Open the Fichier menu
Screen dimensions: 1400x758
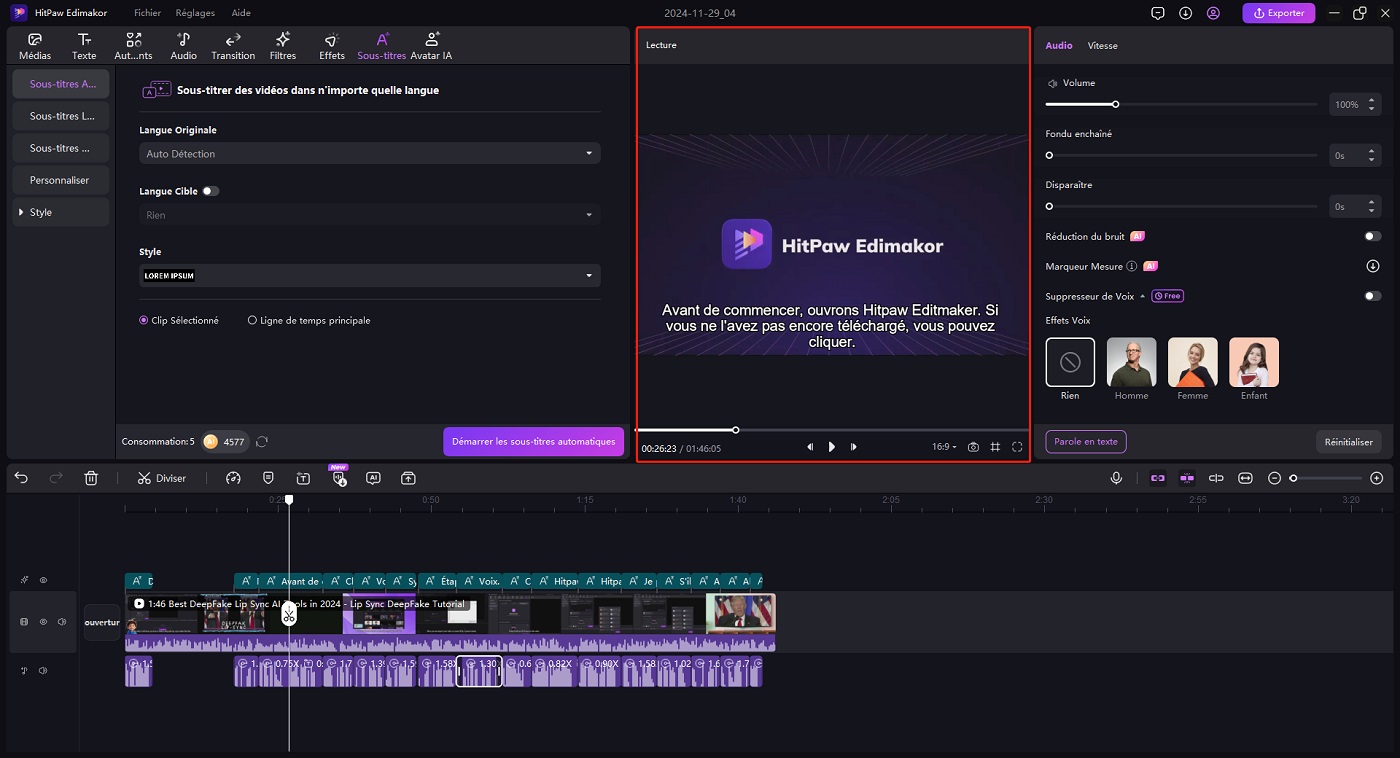(x=147, y=13)
